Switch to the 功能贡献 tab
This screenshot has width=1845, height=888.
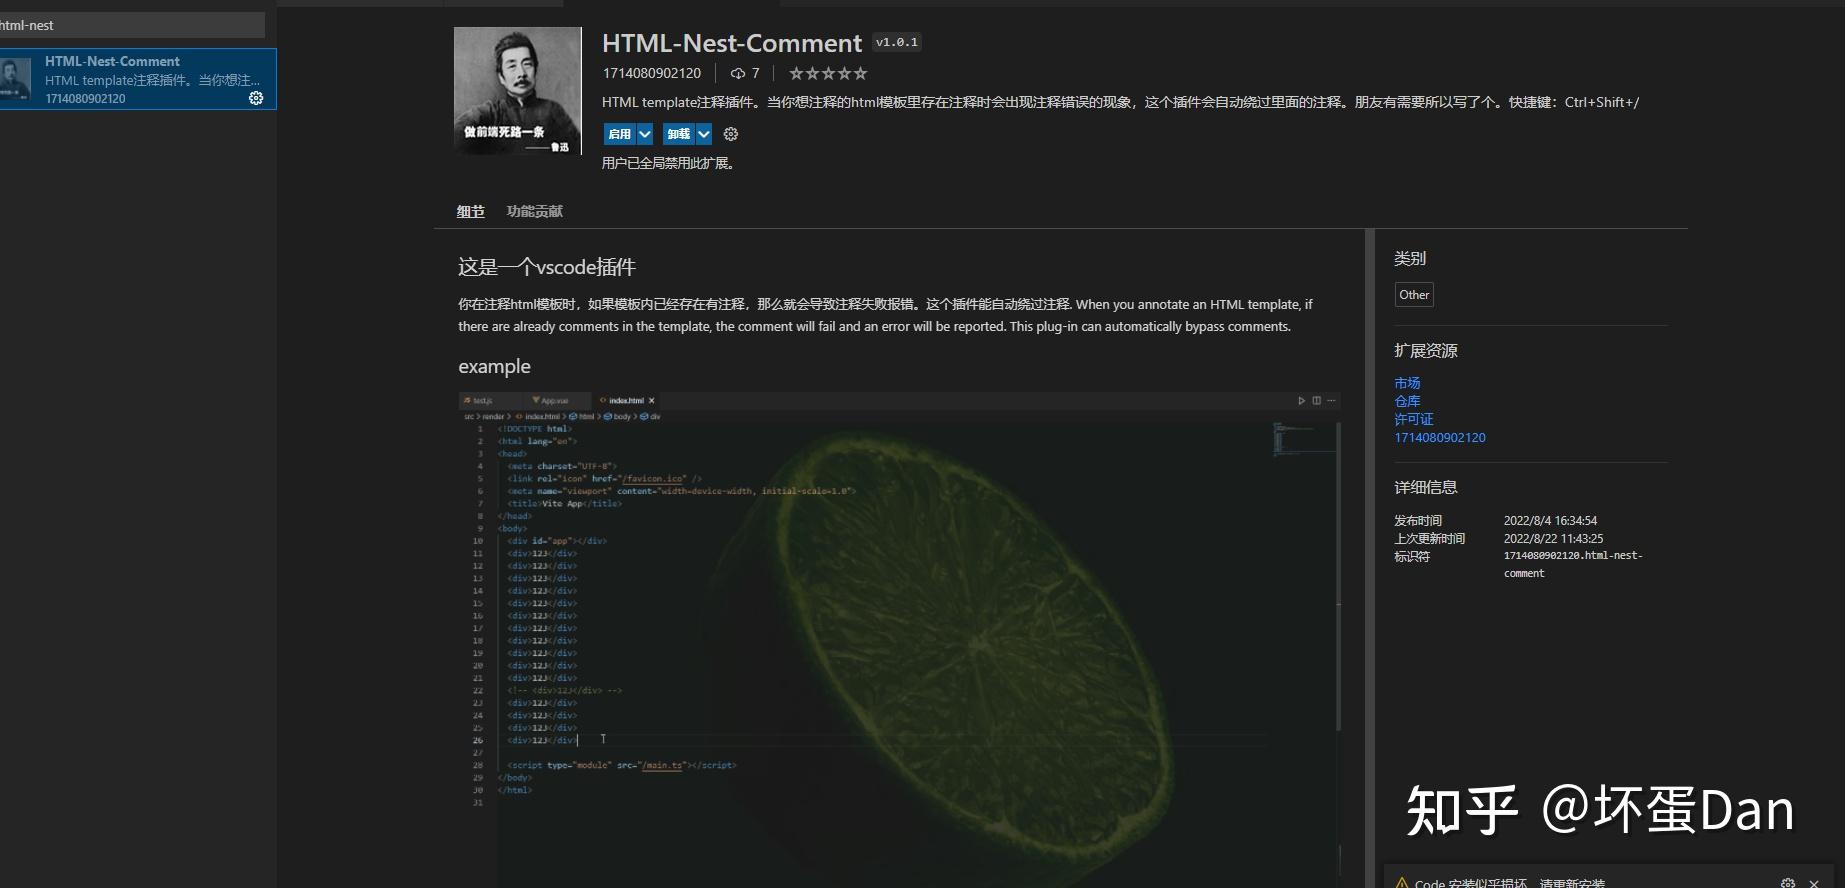pyautogui.click(x=534, y=211)
